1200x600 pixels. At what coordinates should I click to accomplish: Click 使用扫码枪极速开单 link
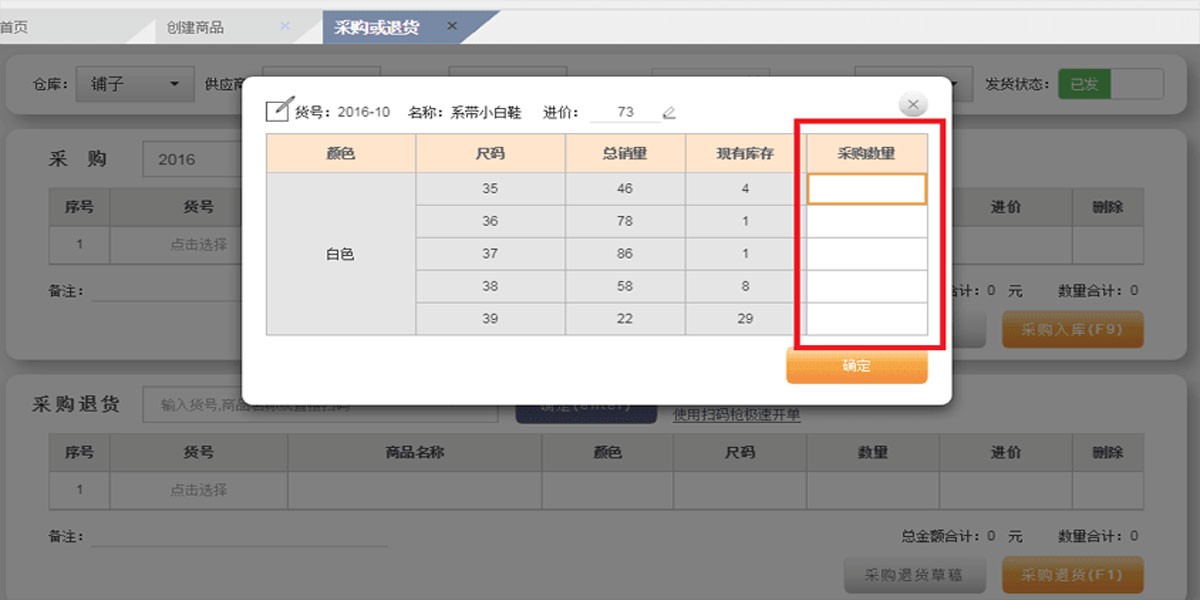coord(736,415)
